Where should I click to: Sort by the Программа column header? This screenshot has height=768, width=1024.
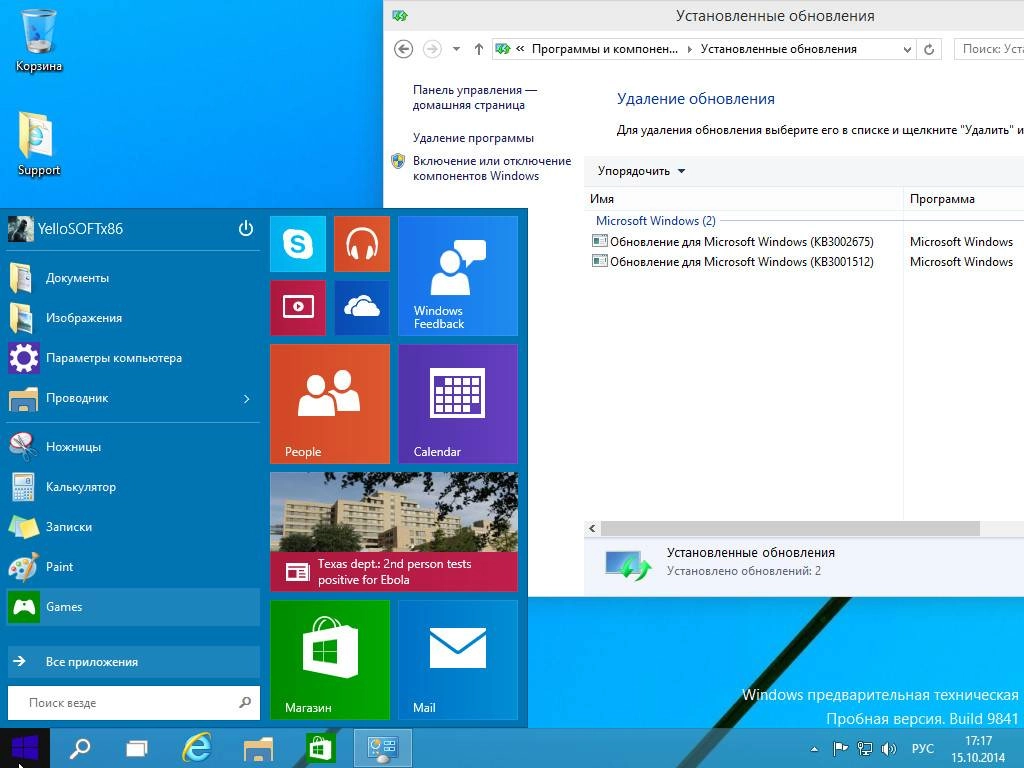coord(963,199)
